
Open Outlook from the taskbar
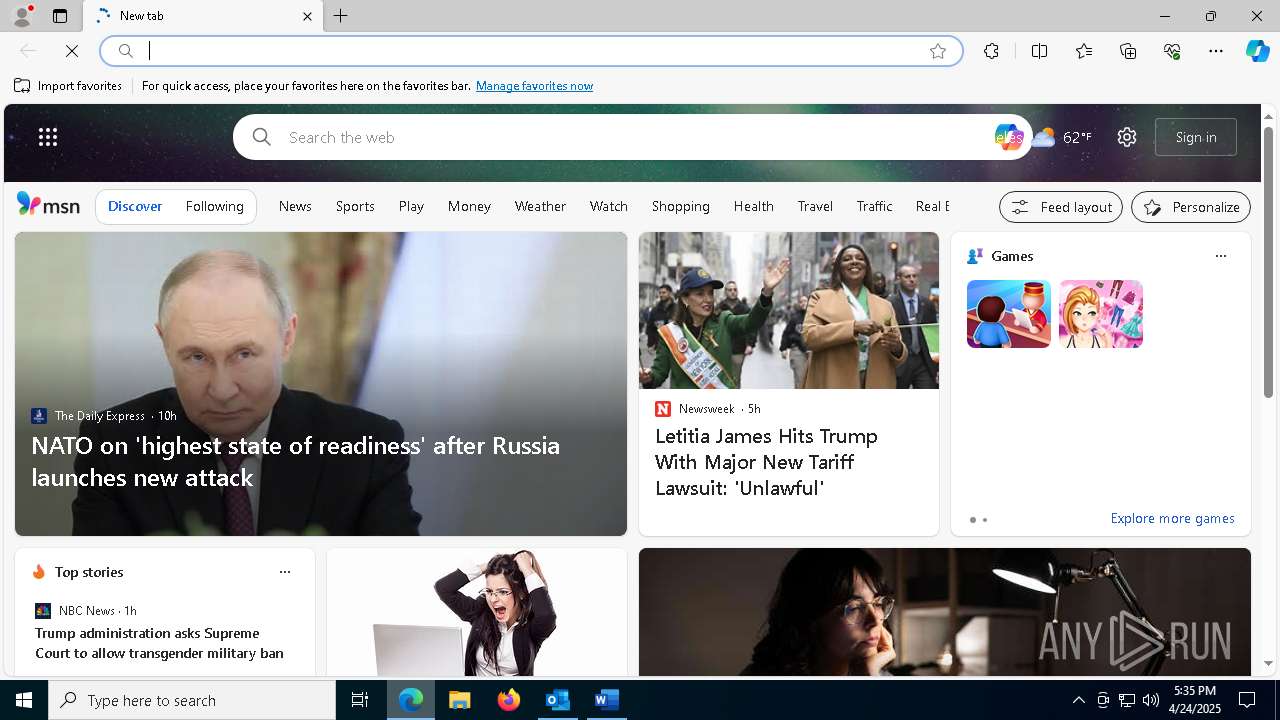(x=557, y=700)
